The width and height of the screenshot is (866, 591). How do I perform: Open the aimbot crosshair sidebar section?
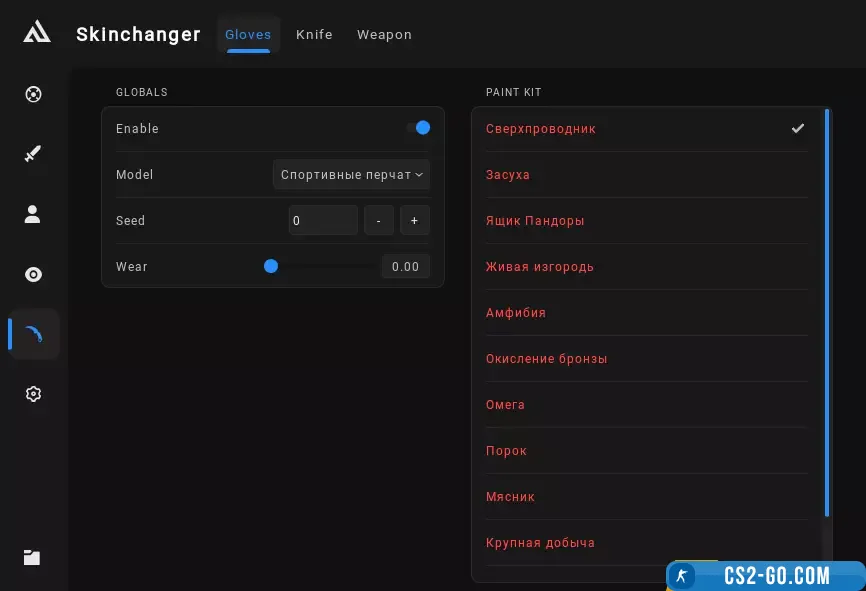[33, 95]
